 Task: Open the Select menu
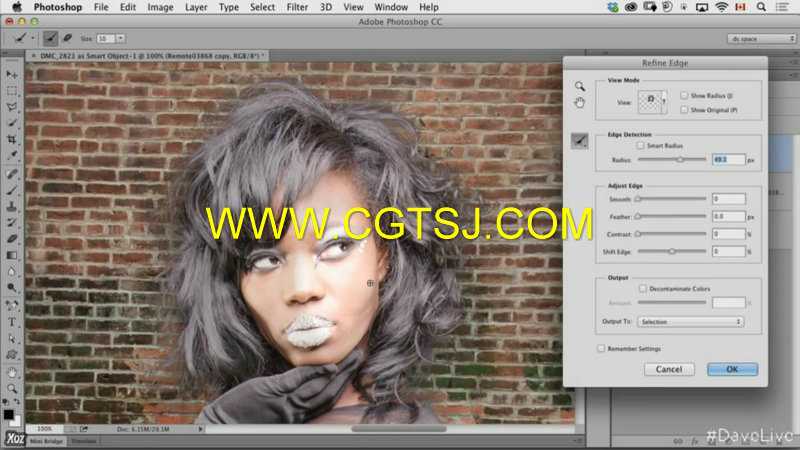point(262,7)
